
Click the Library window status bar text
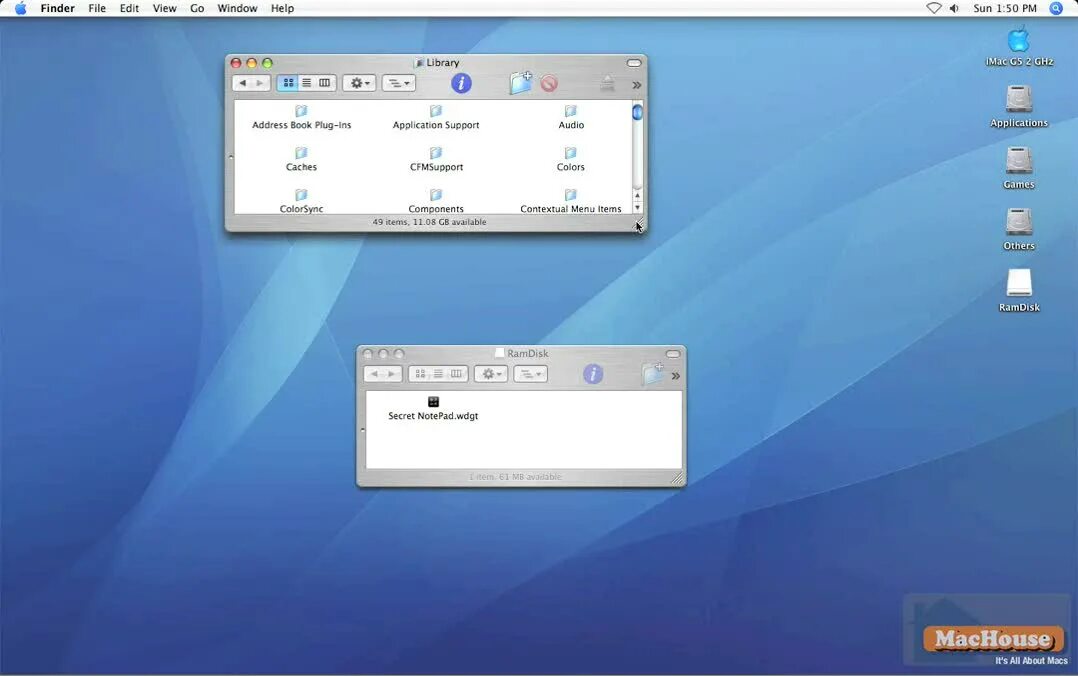[430, 222]
